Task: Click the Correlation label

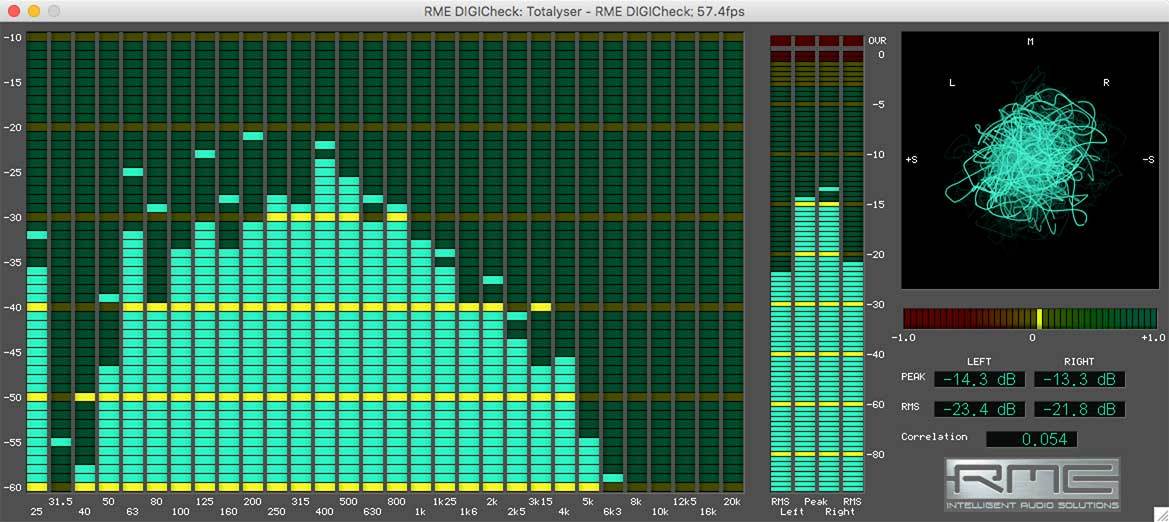Action: [x=934, y=437]
